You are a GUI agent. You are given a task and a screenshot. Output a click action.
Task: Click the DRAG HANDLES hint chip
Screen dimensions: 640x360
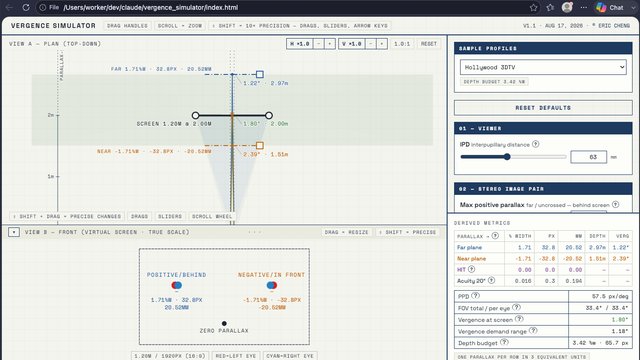coord(127,26)
